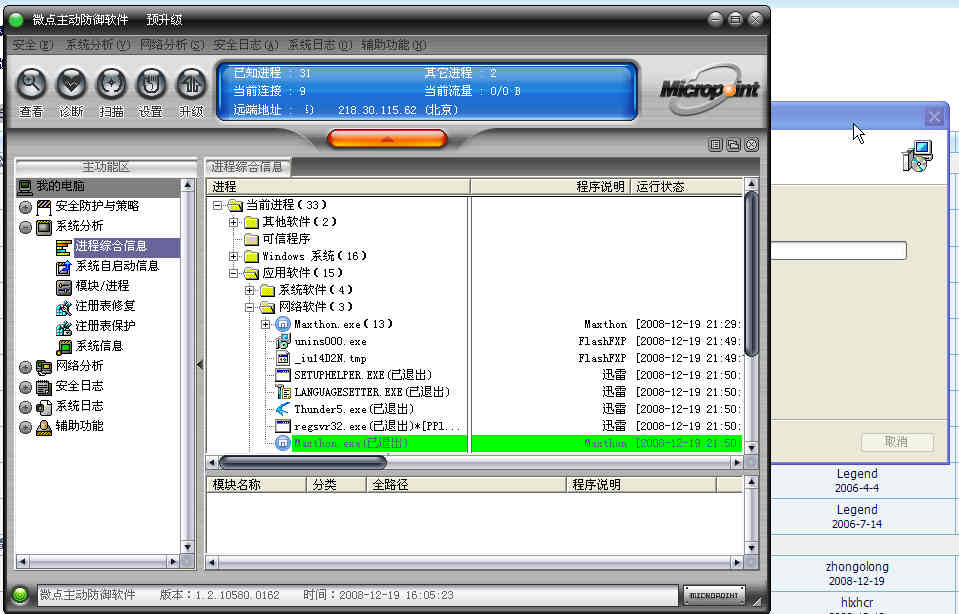The image size is (959, 614).
Task: Collapse the 当前进程 (33) tree node
Action: pyautogui.click(x=217, y=205)
